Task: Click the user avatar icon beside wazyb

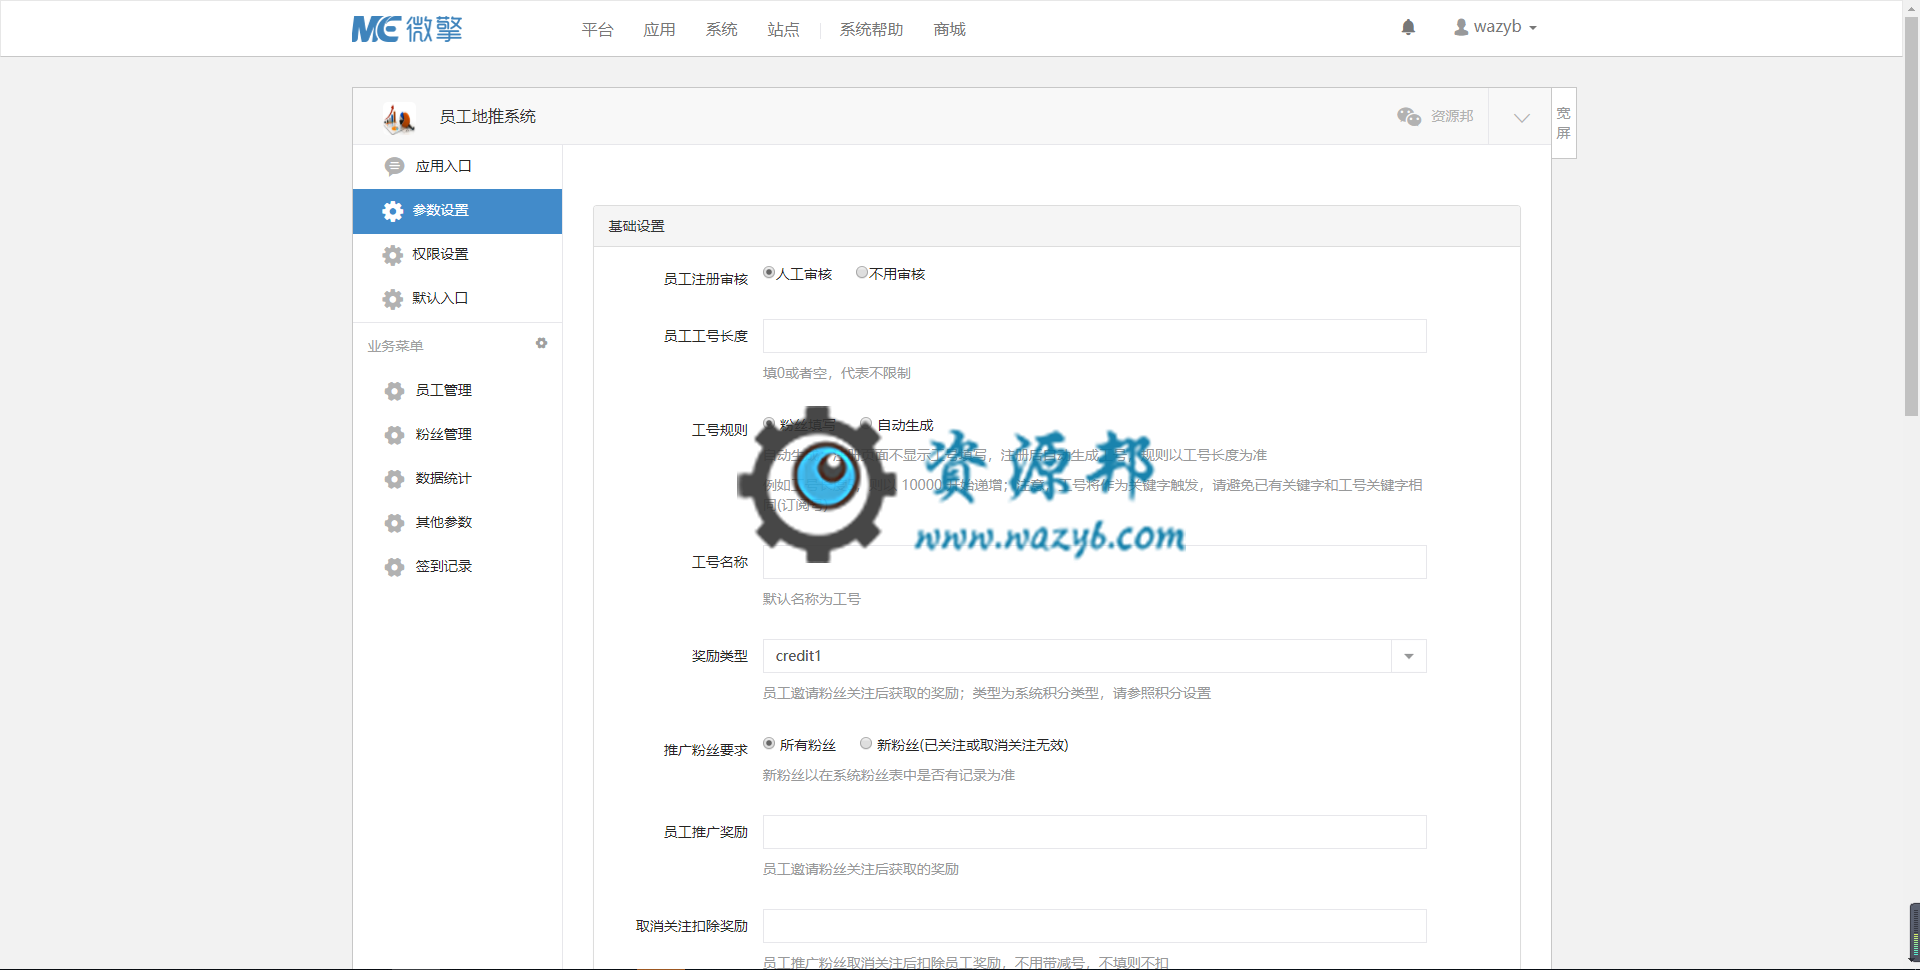Action: coord(1461,27)
